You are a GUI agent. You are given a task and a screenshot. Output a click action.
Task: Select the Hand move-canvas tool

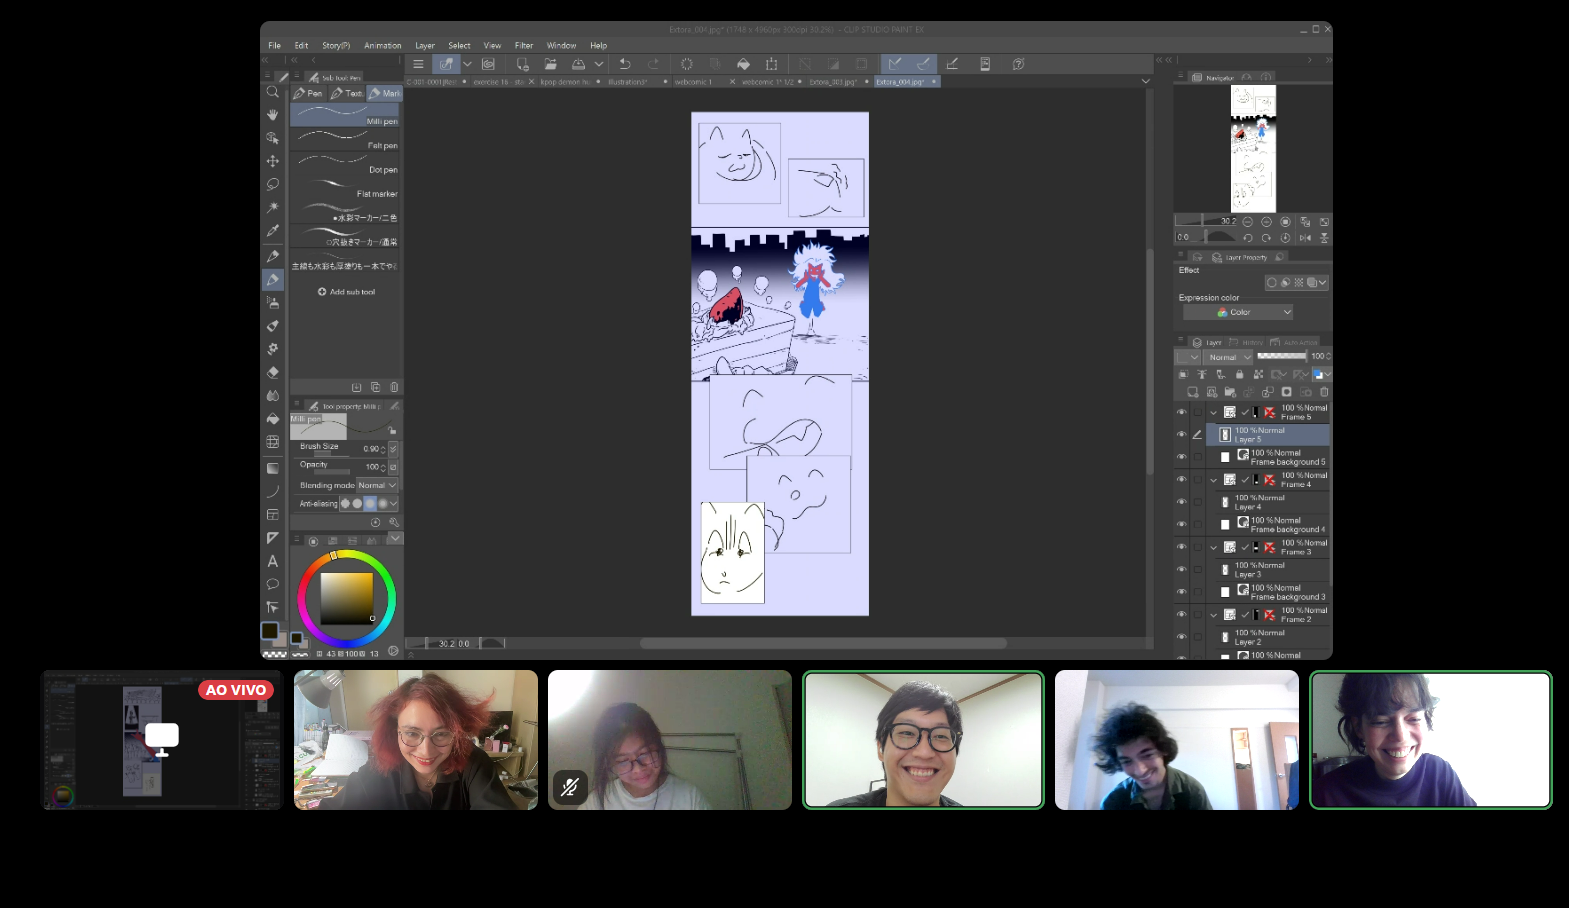click(x=272, y=115)
